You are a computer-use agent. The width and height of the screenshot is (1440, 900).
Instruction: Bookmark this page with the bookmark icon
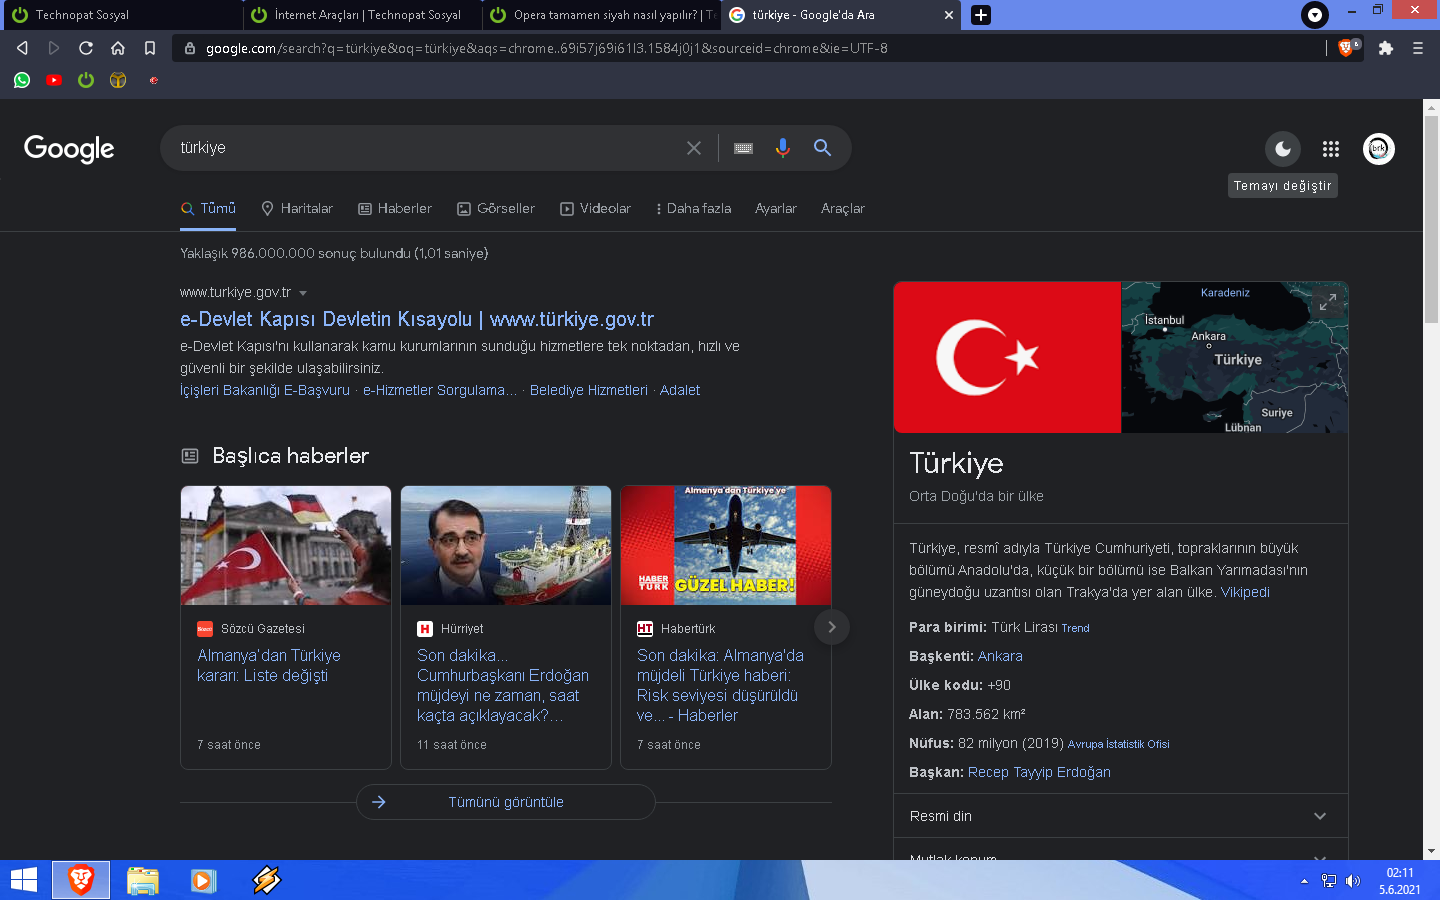pos(150,48)
